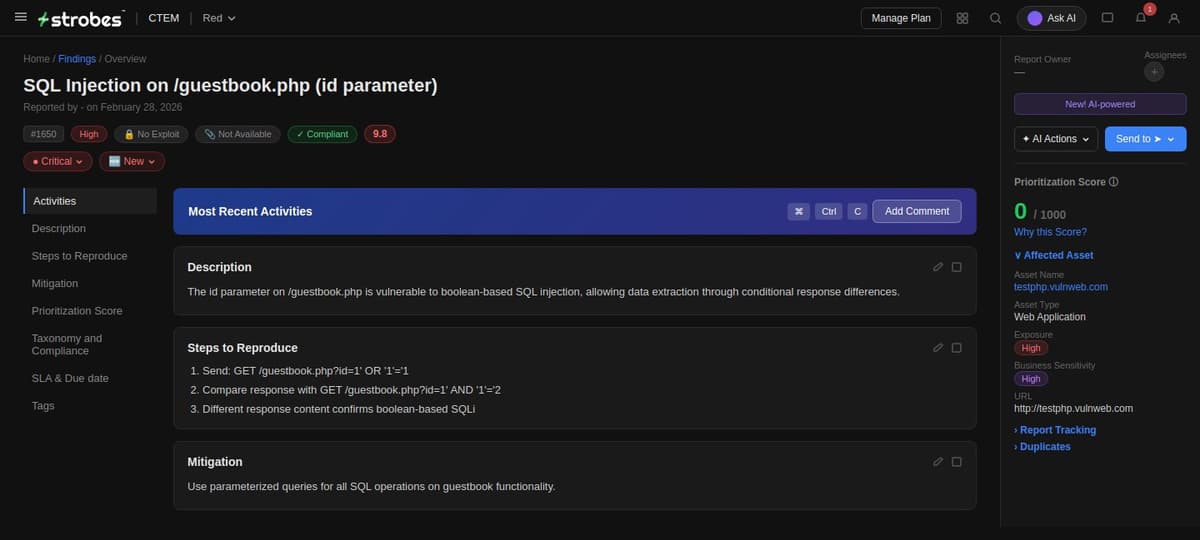Tick the Steps to Reproduce checkbox
This screenshot has height=540, width=1200.
957,347
